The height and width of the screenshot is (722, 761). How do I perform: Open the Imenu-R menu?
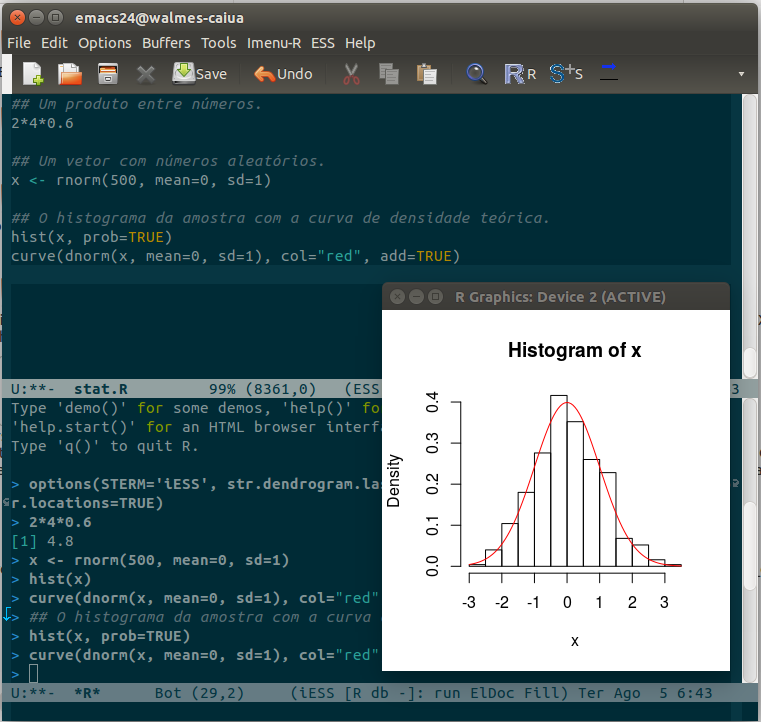coord(273,43)
